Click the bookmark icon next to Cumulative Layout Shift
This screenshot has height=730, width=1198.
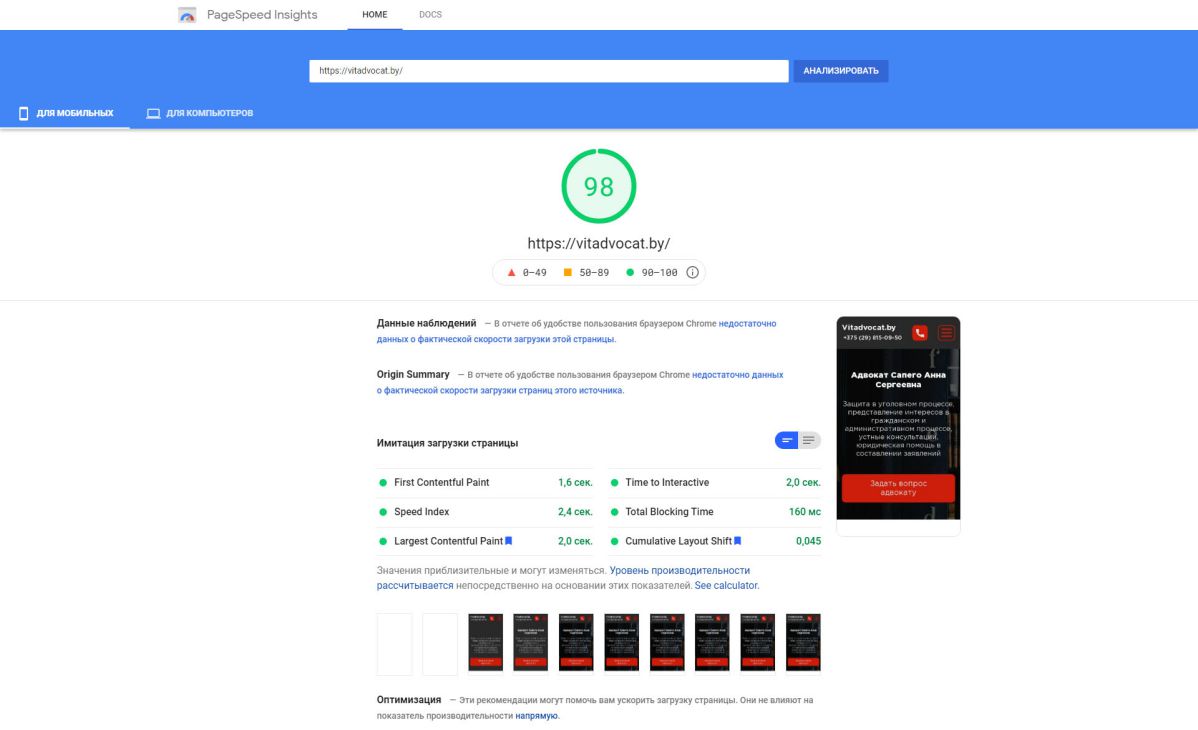(738, 541)
